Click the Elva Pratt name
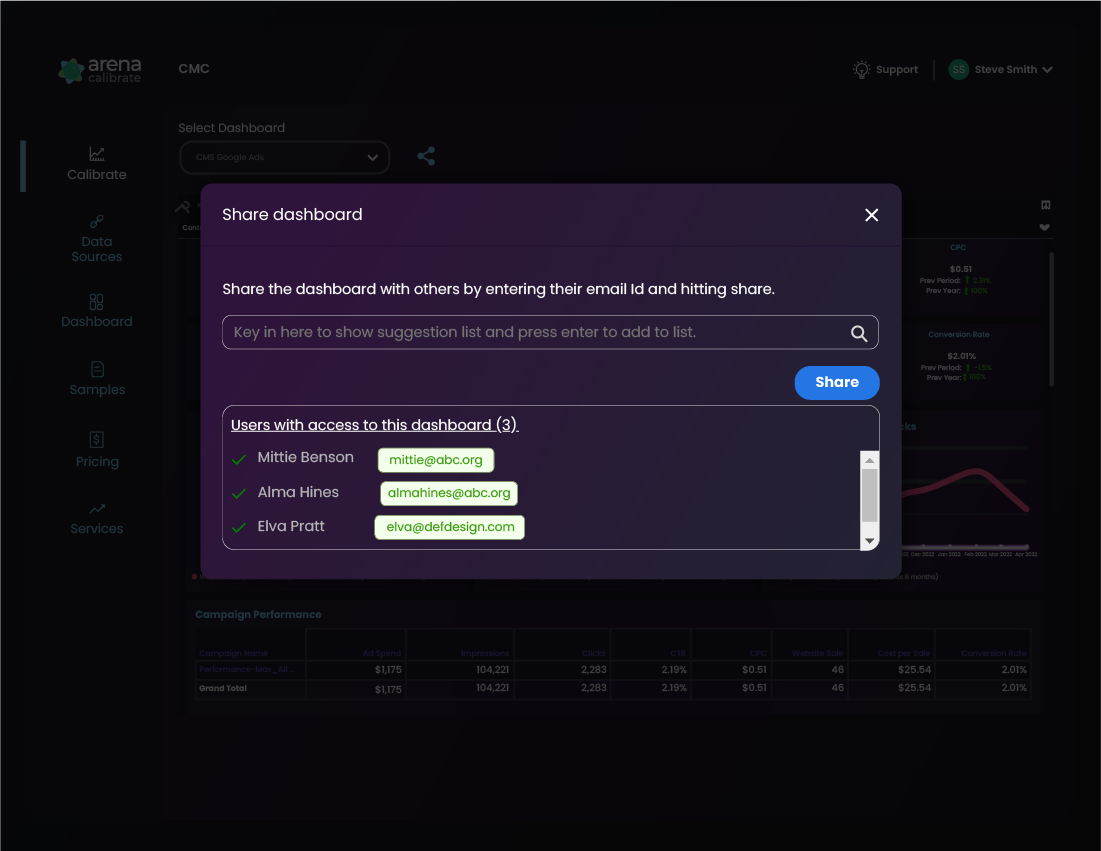 click(x=291, y=526)
